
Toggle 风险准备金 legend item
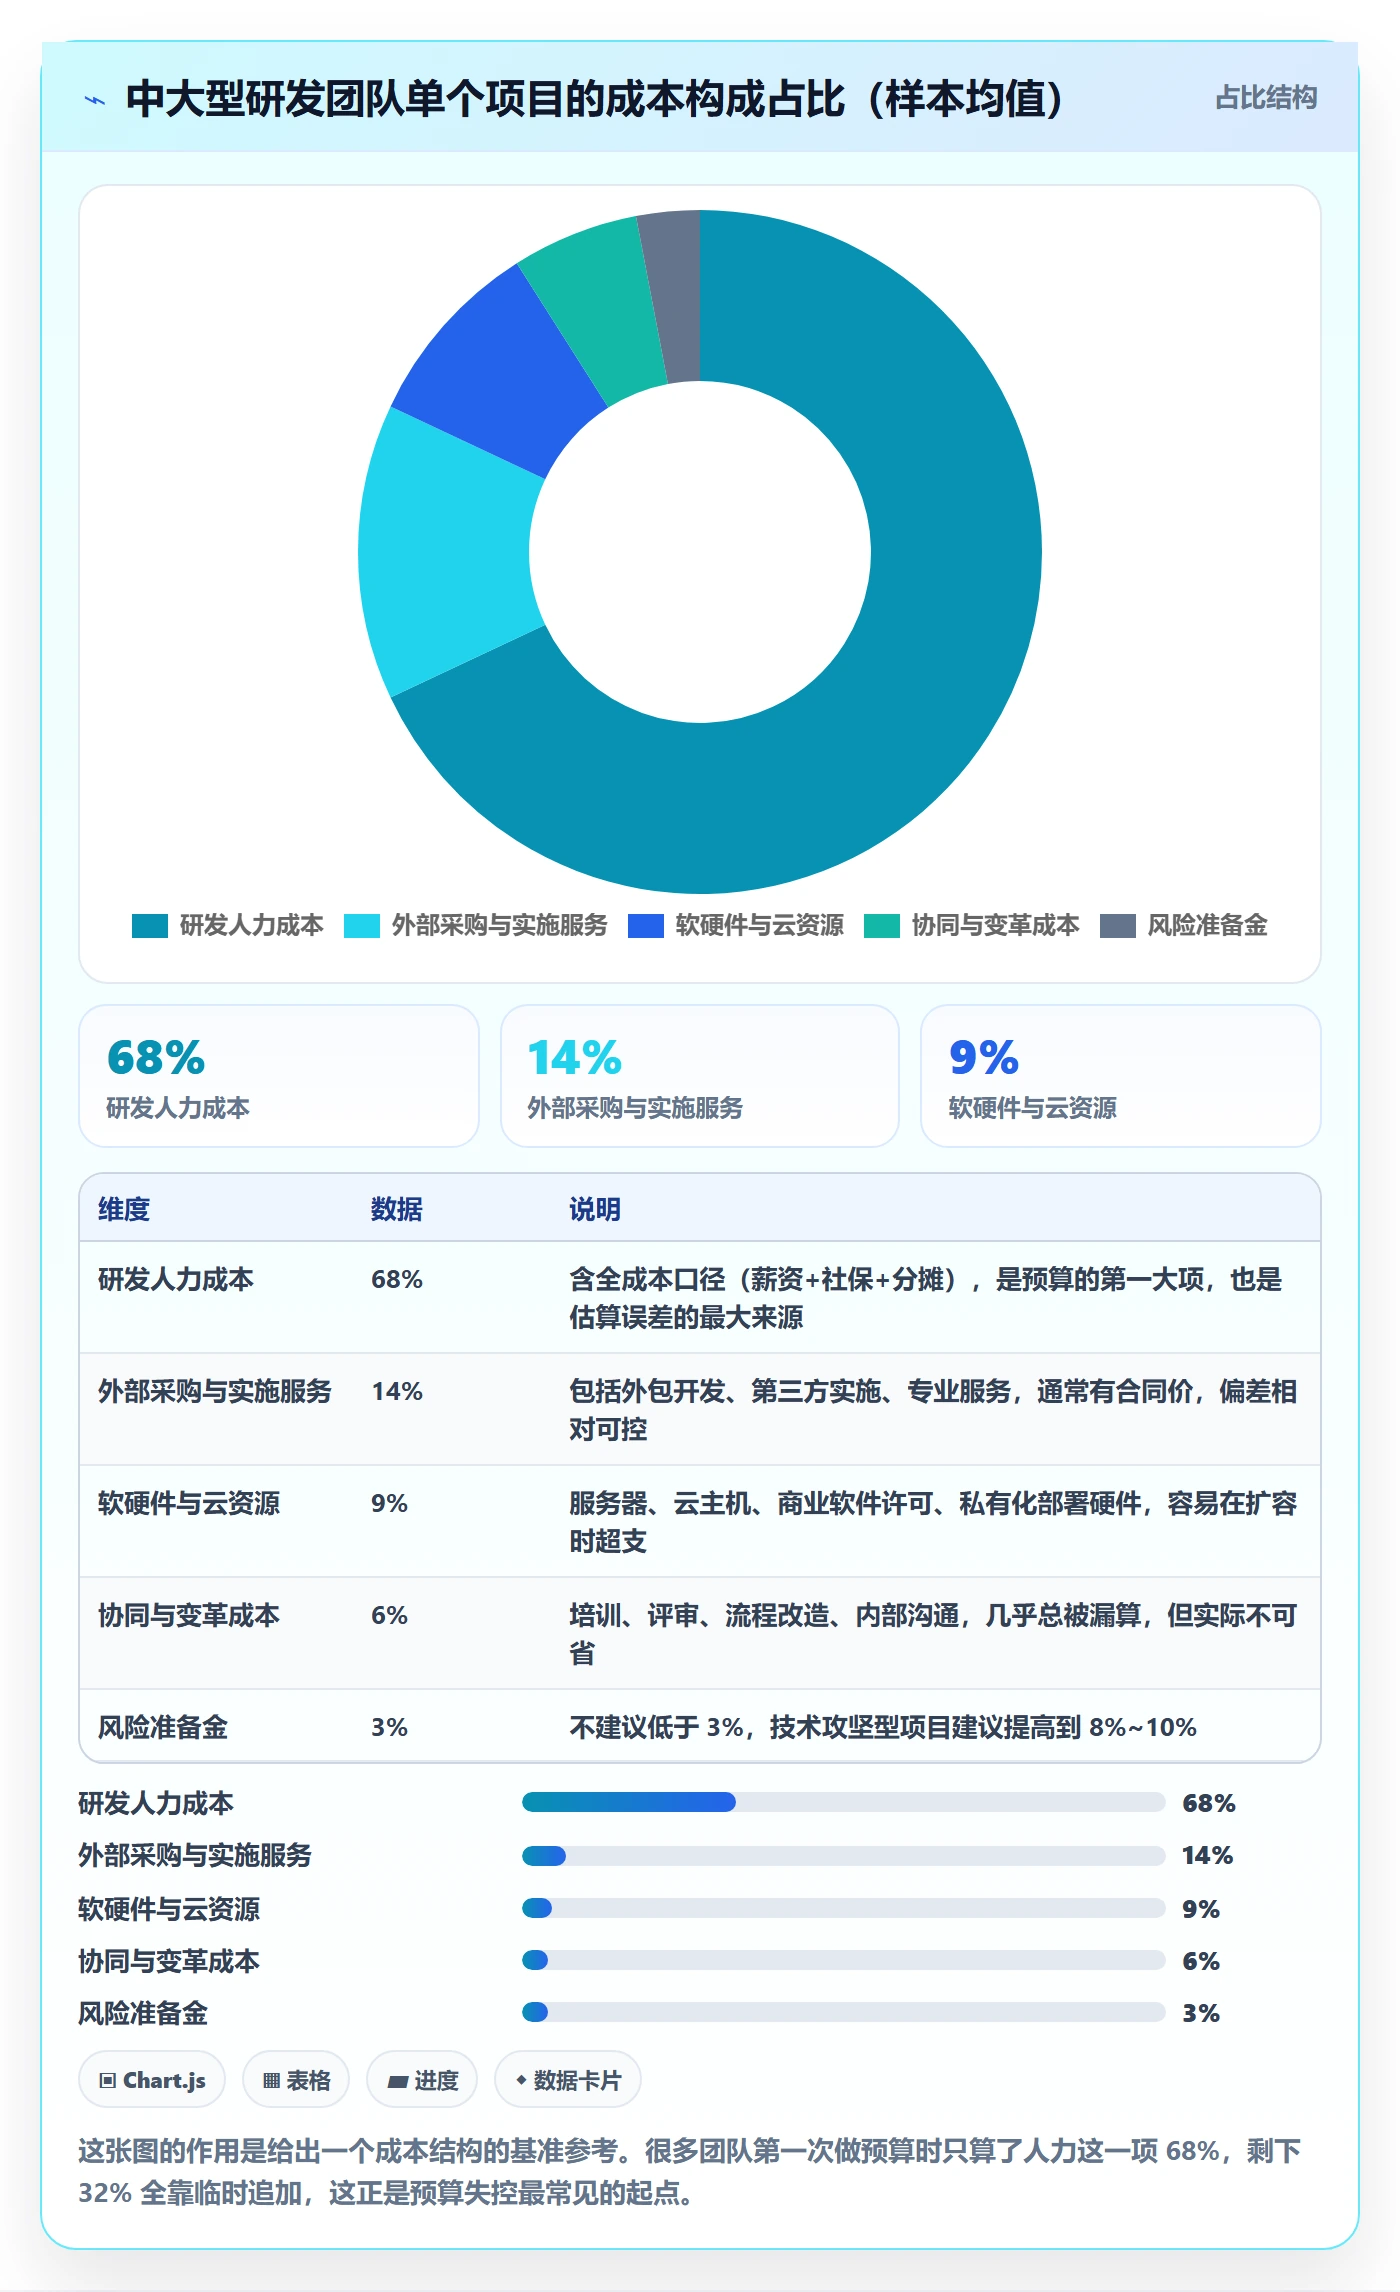pos(1184,926)
